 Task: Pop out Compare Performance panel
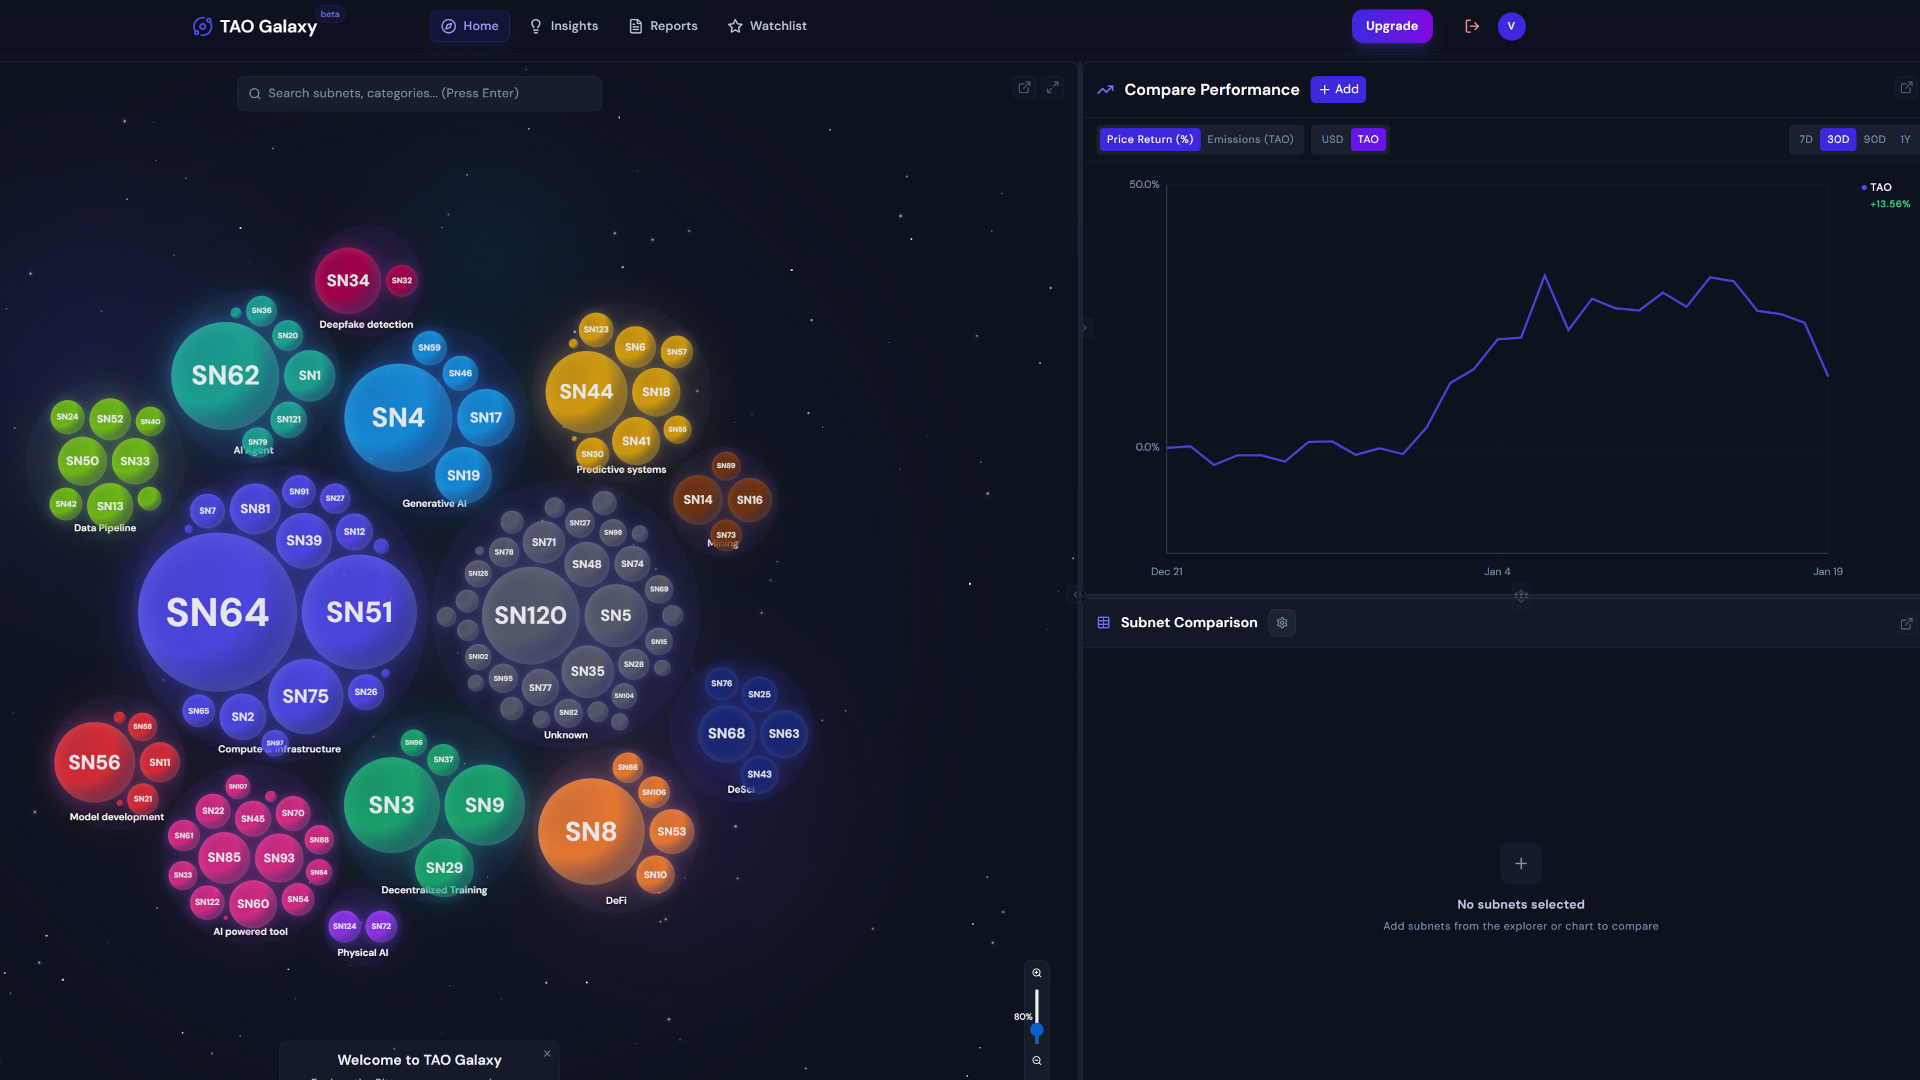1906,88
